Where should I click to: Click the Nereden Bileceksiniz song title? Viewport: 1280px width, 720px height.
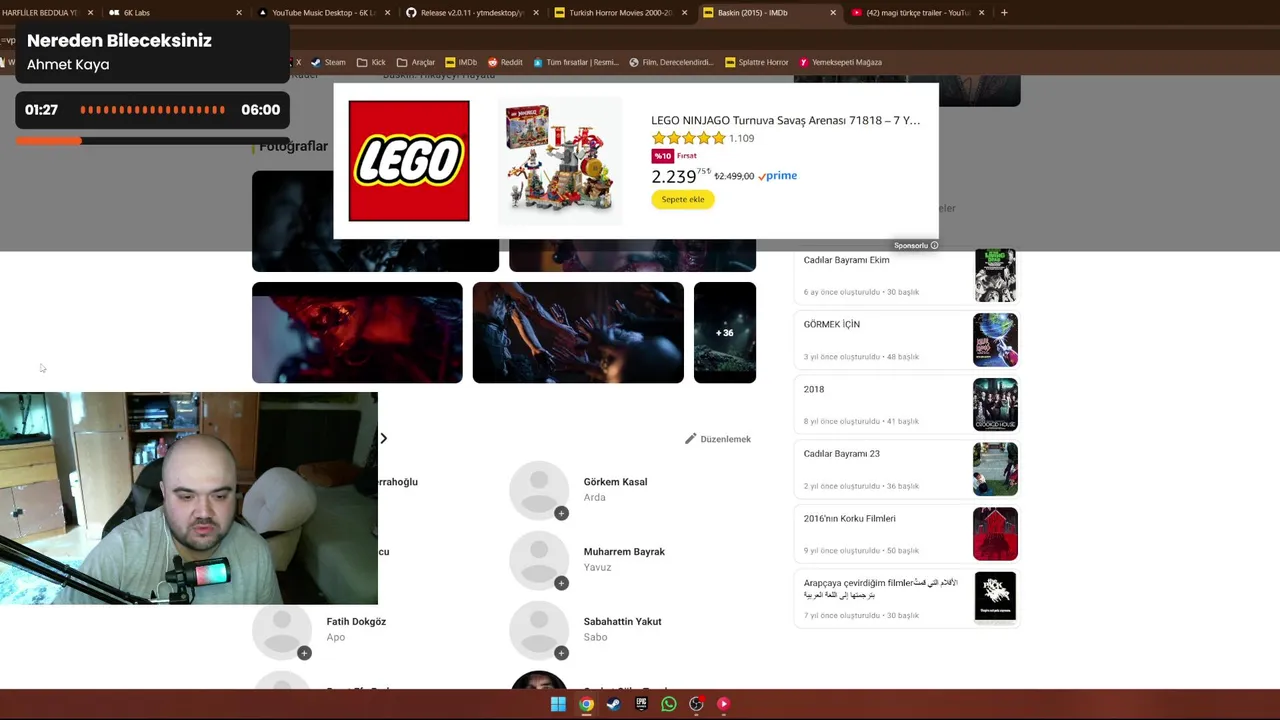(119, 41)
